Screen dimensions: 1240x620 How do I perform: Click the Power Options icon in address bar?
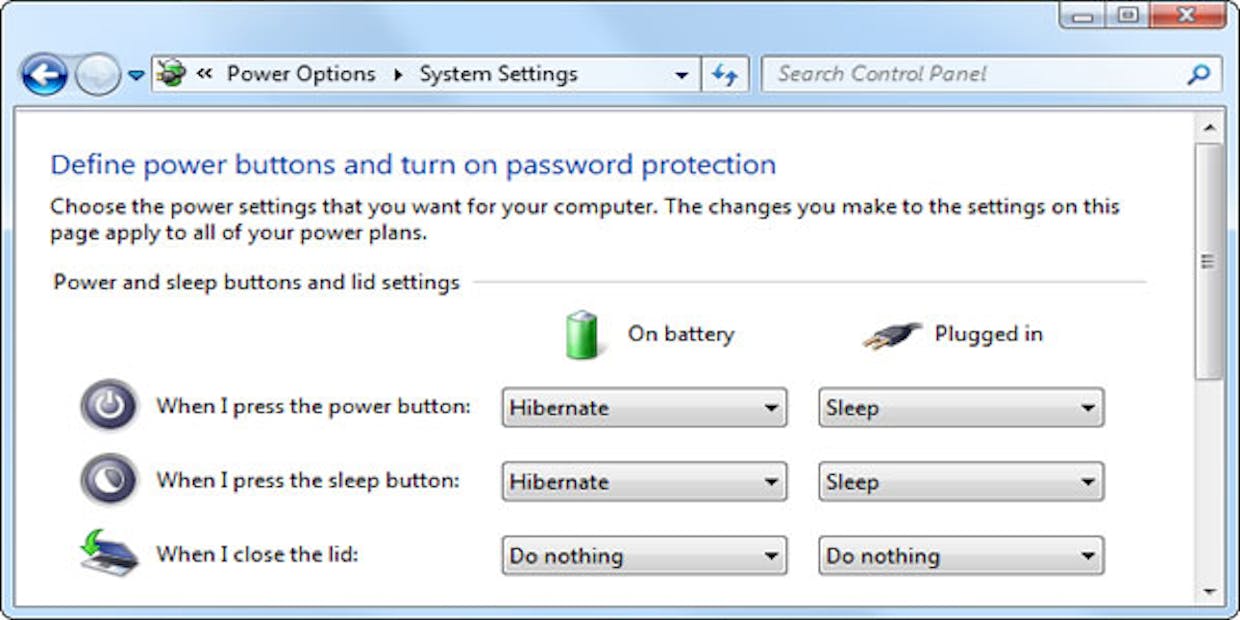[x=173, y=74]
